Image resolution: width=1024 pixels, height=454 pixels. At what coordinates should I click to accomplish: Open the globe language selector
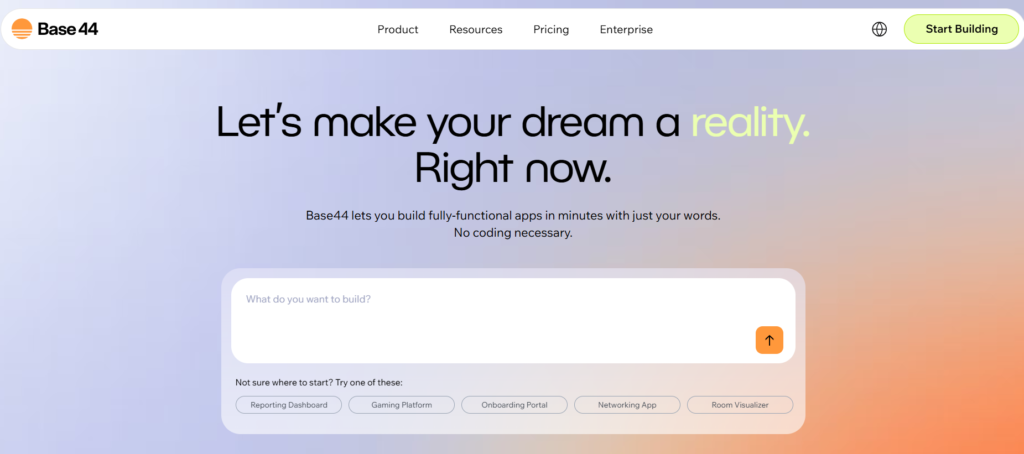879,29
